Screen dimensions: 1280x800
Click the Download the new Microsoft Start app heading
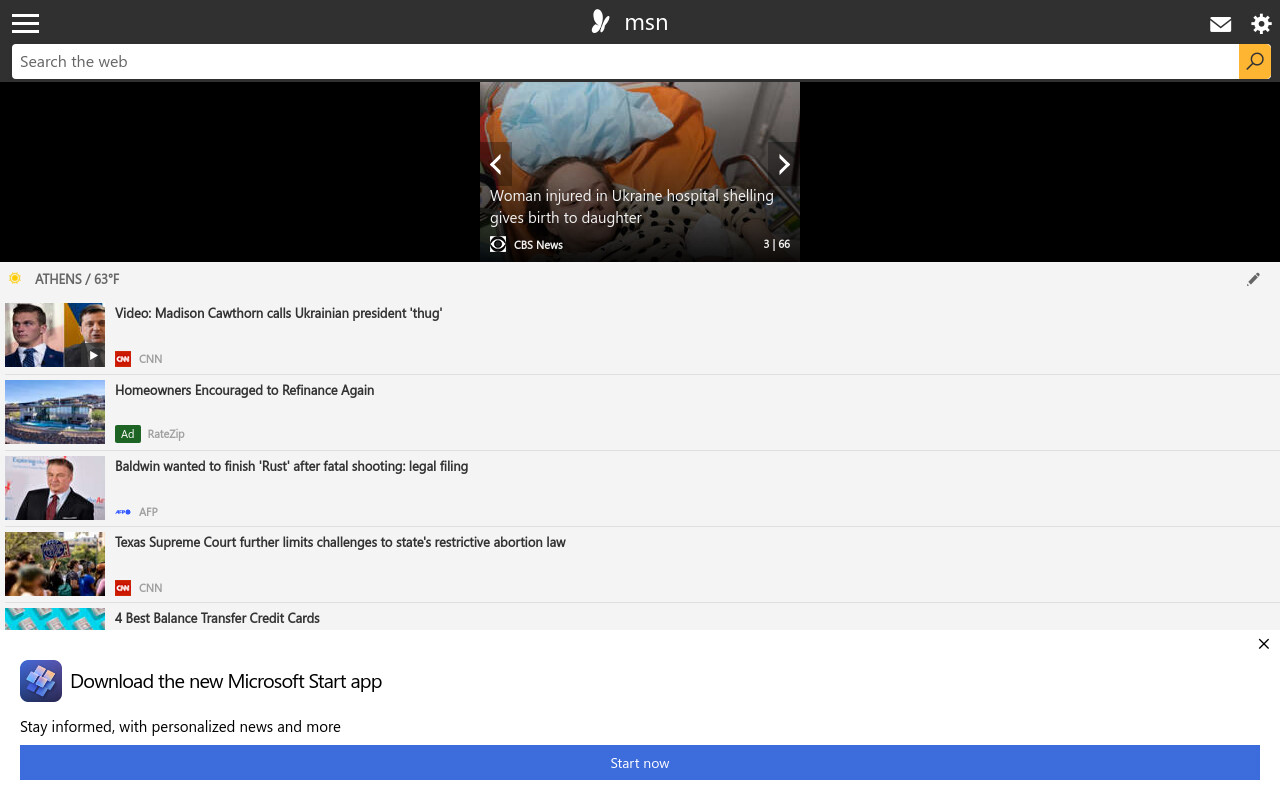coord(226,681)
